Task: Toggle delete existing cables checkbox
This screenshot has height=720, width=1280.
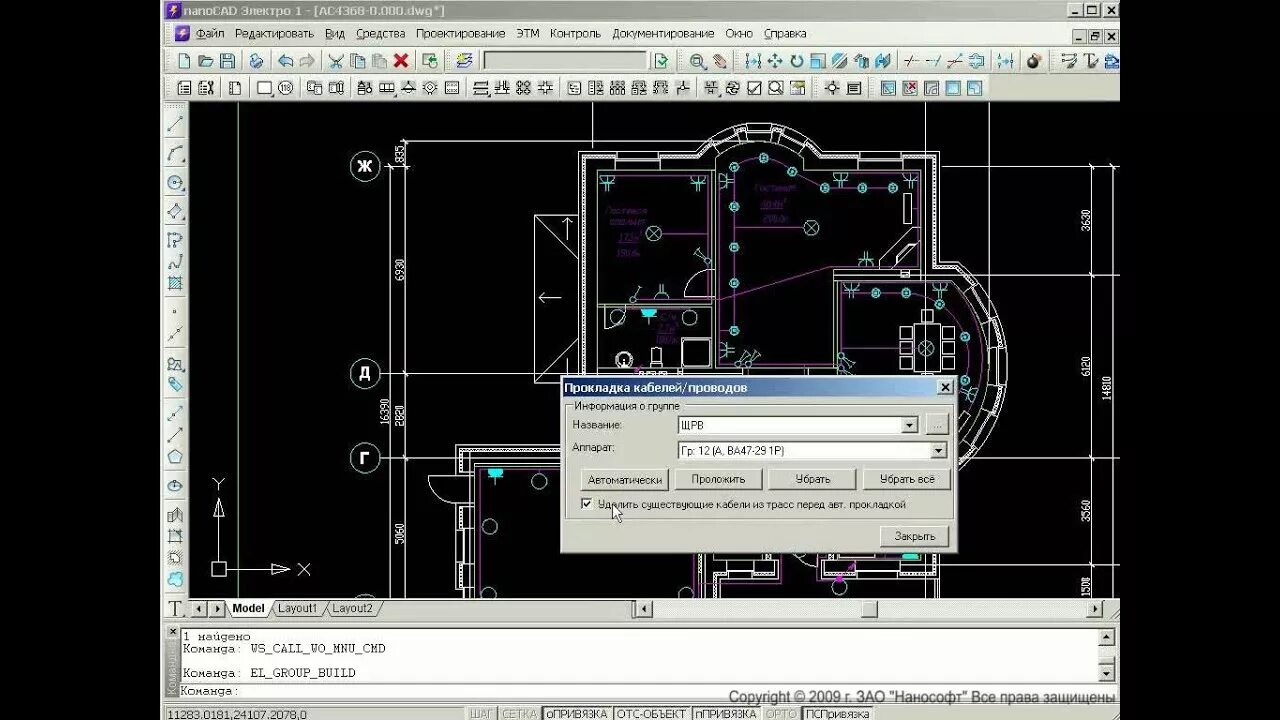Action: (x=586, y=504)
